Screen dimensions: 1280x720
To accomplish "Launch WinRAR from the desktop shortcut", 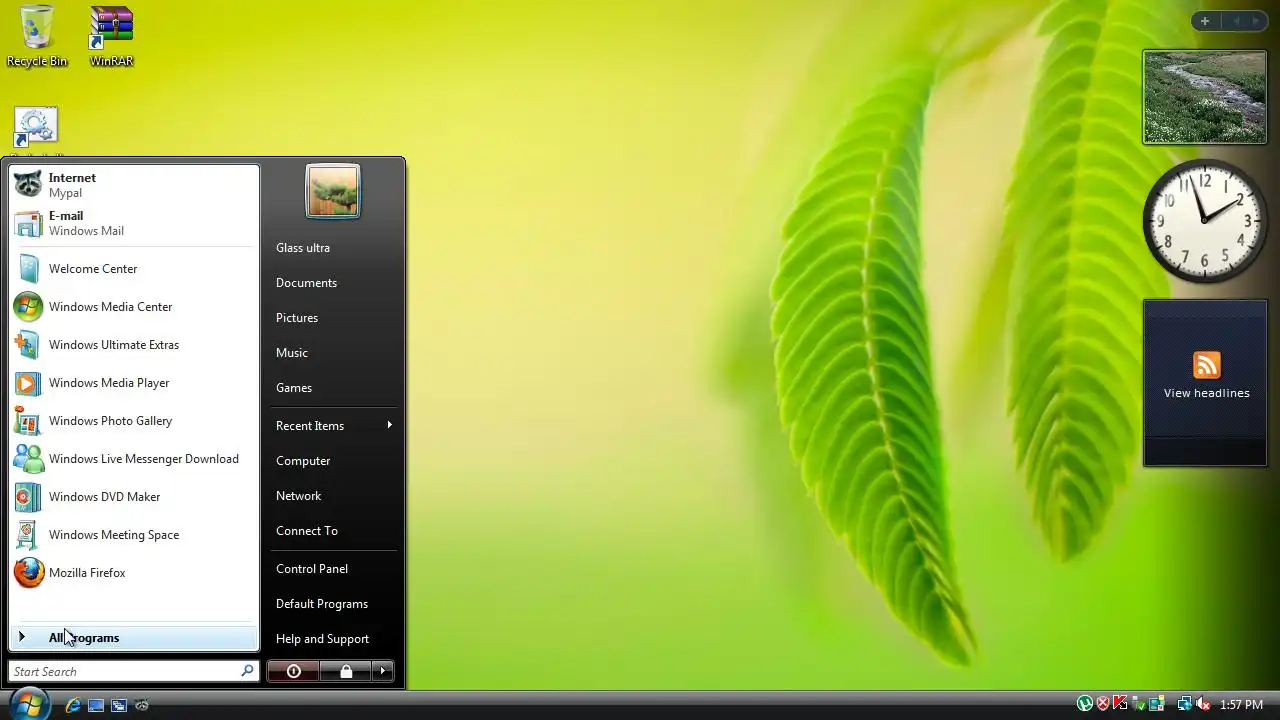I will tap(111, 36).
